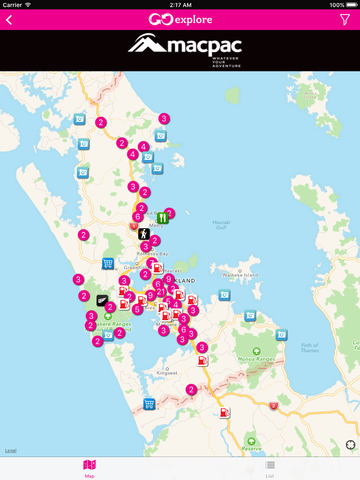
Task: Expand the pink cluster numbered 21
Action: coord(161,292)
